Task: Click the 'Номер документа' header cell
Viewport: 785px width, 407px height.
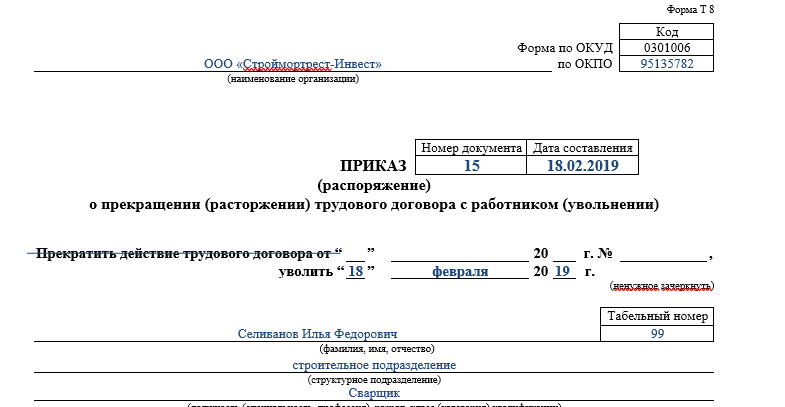Action: tap(471, 148)
